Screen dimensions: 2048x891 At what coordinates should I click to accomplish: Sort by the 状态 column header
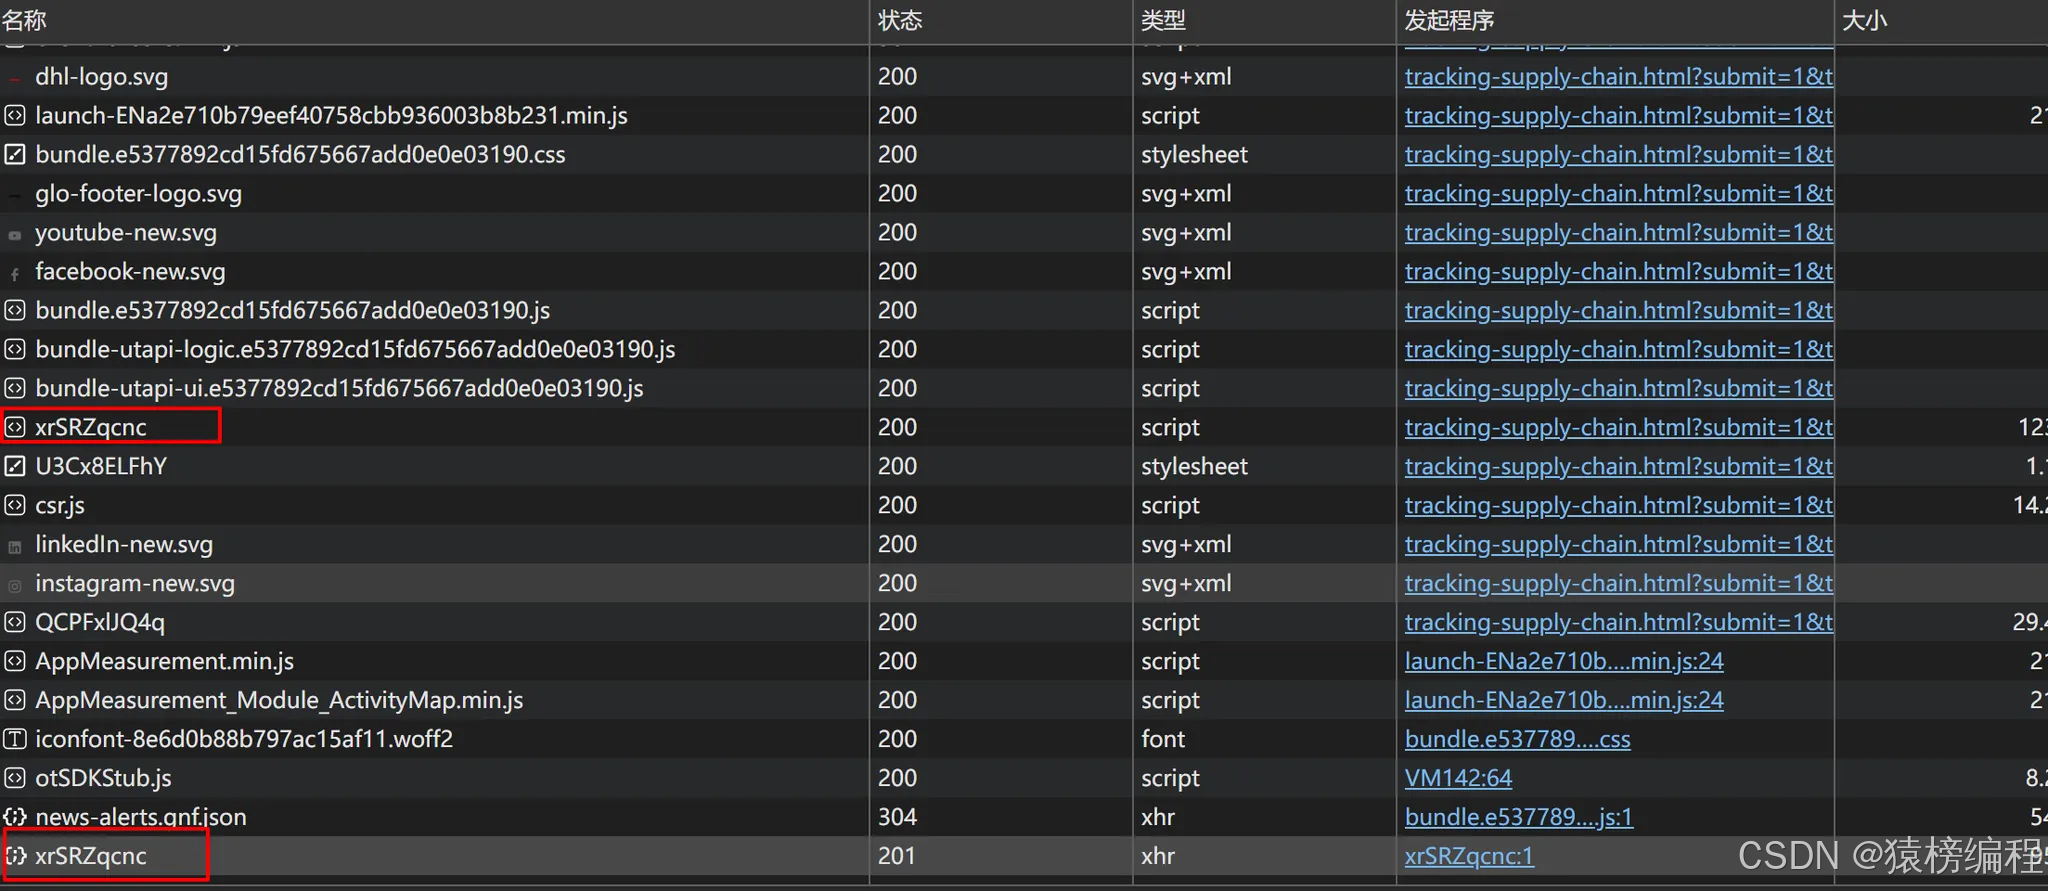[x=900, y=20]
